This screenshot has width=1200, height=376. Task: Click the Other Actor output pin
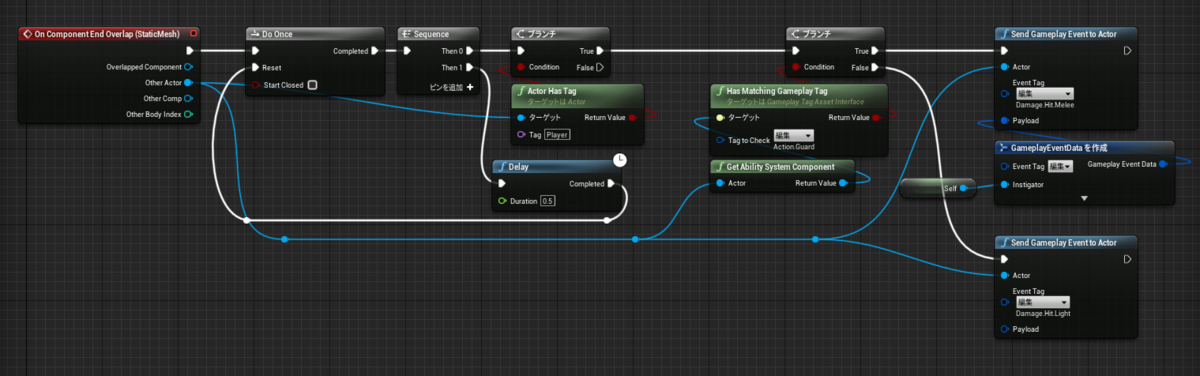tap(188, 83)
